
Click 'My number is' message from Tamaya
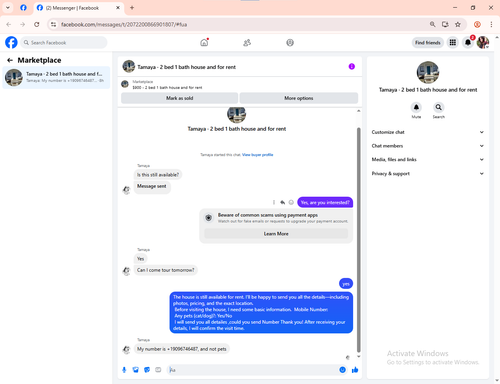point(182,349)
